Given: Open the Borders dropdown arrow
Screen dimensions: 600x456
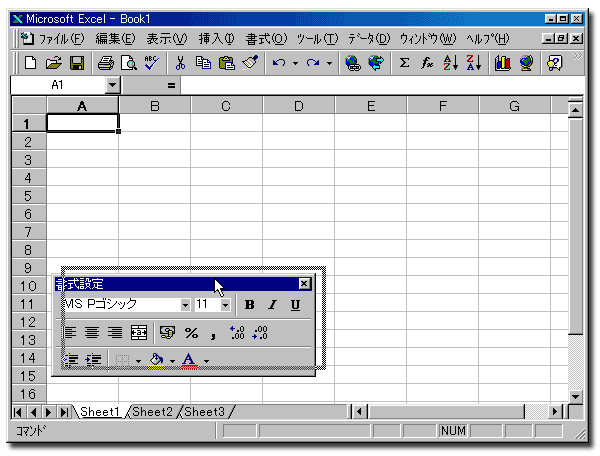Looking at the screenshot, I should 138,360.
